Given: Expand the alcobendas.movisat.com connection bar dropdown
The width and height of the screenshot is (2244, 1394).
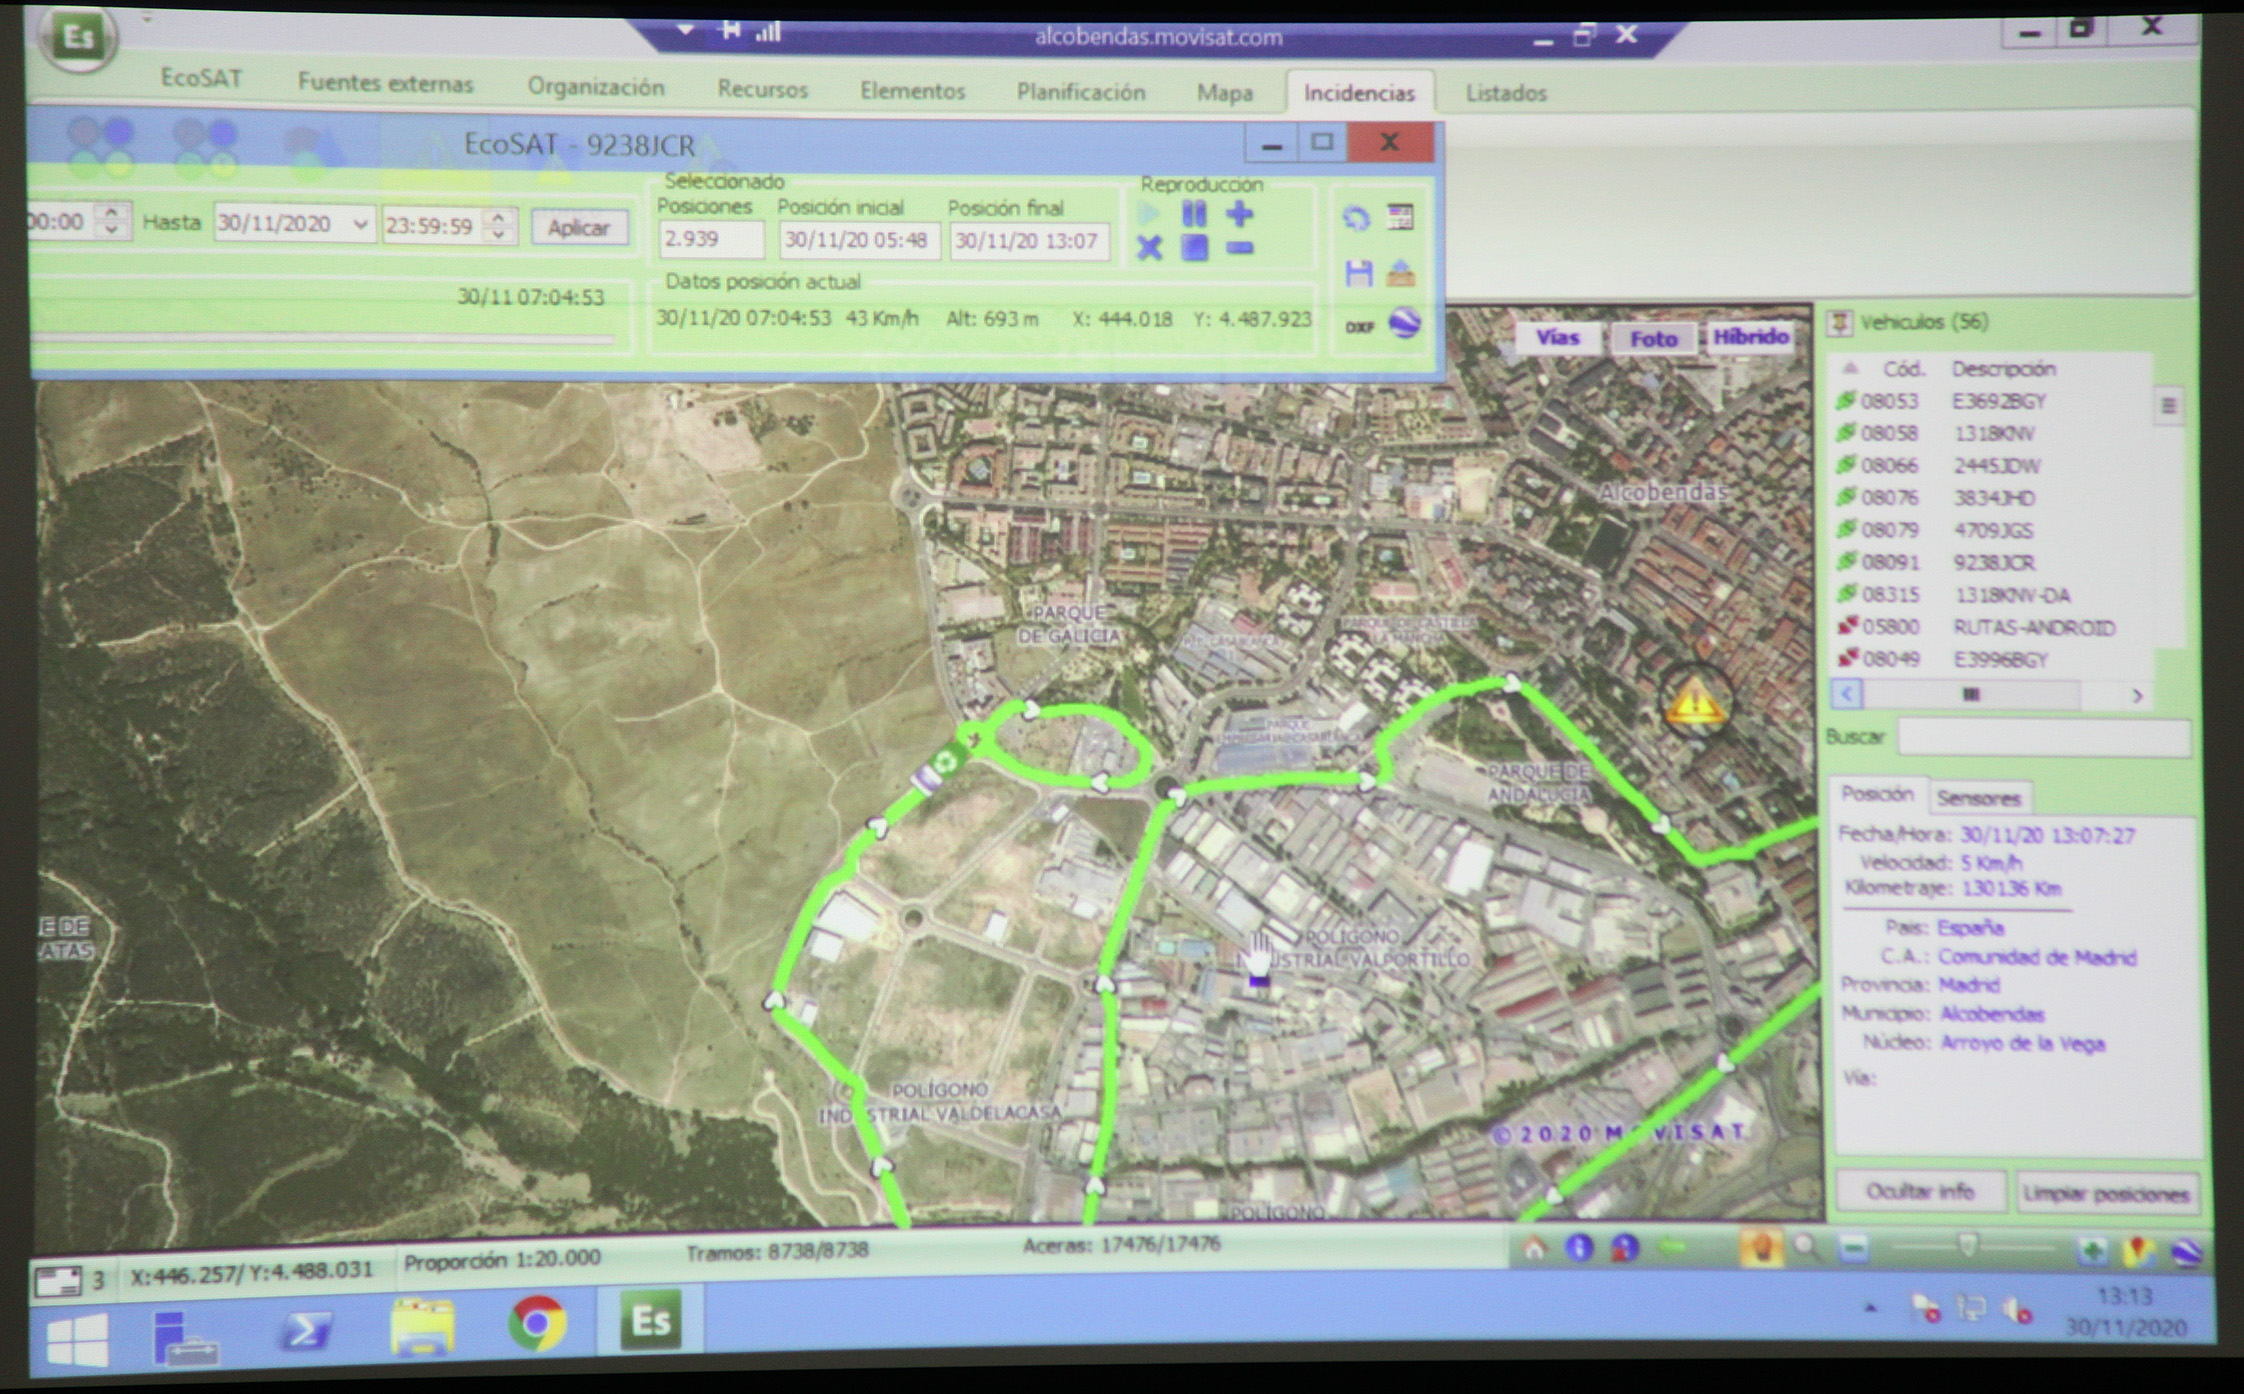Looking at the screenshot, I should click(x=686, y=30).
